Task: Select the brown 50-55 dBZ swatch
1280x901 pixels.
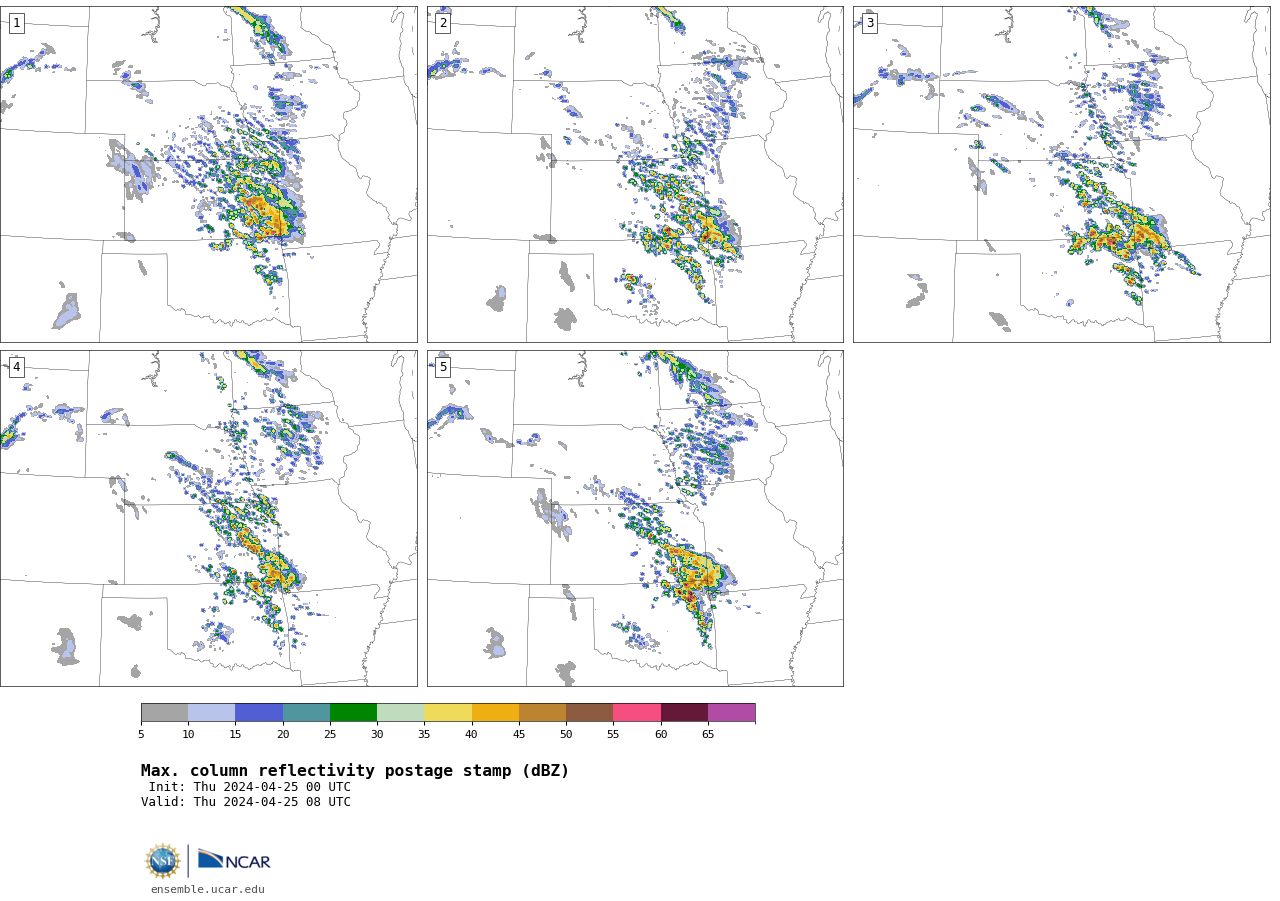Action: click(x=589, y=713)
